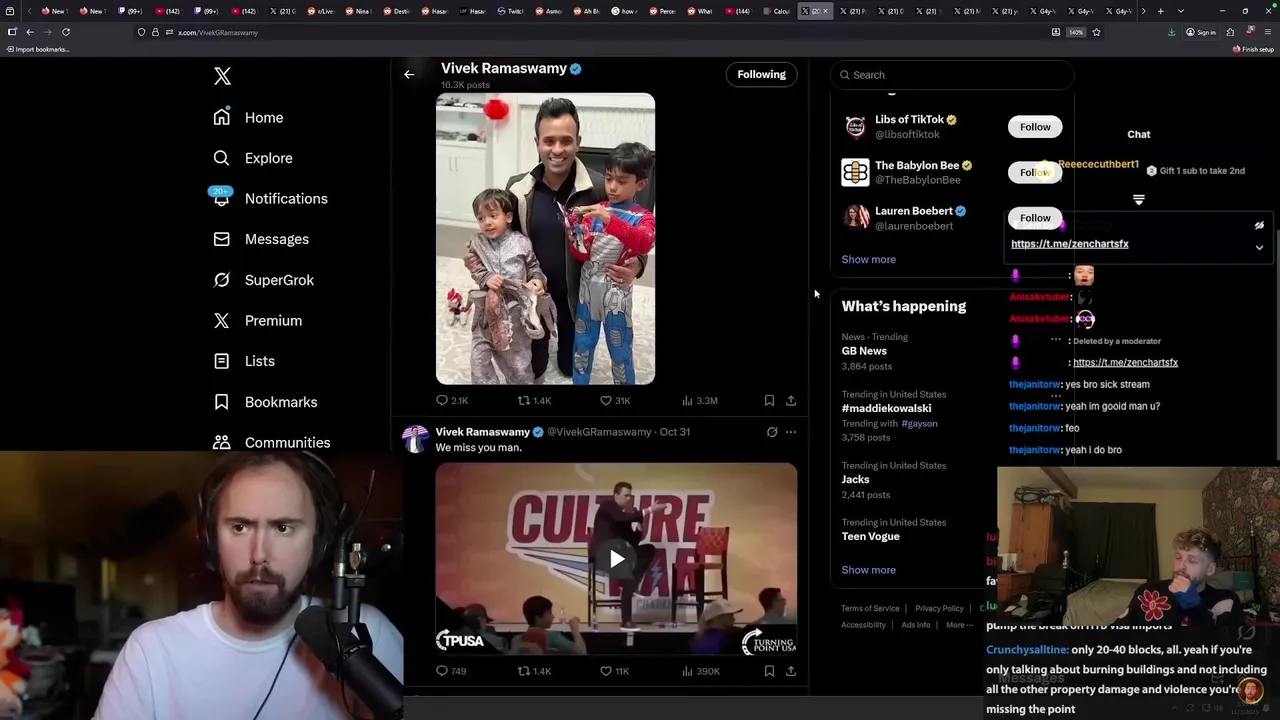Open Bookmarks in the sidebar
This screenshot has height=720, width=1280.
tap(265, 402)
